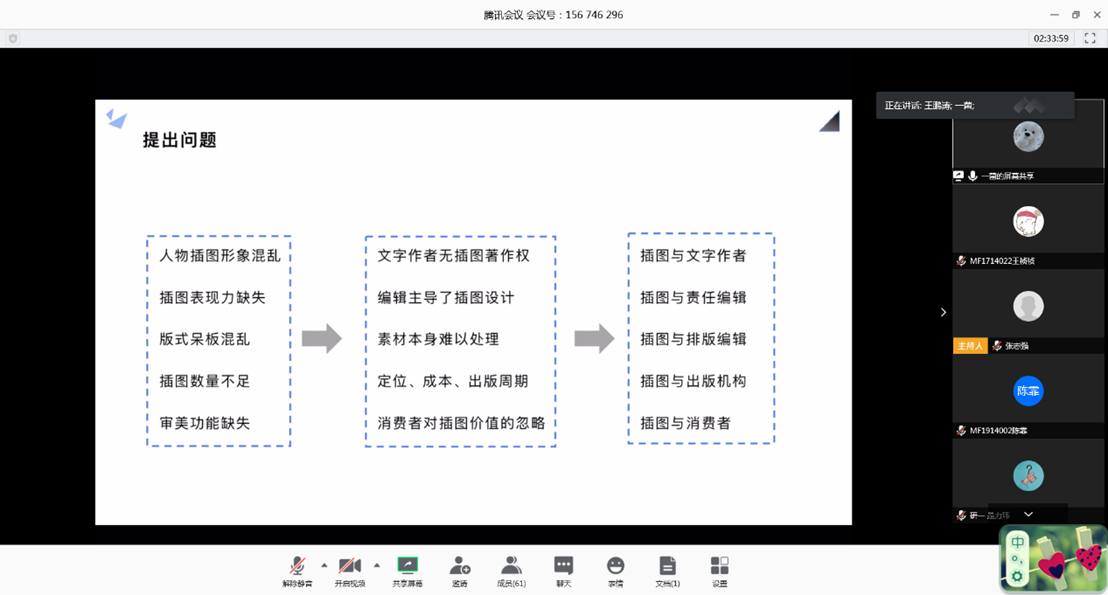Select the 陈霏 participant avatar
Viewport: 1108px width, 595px height.
point(1027,391)
